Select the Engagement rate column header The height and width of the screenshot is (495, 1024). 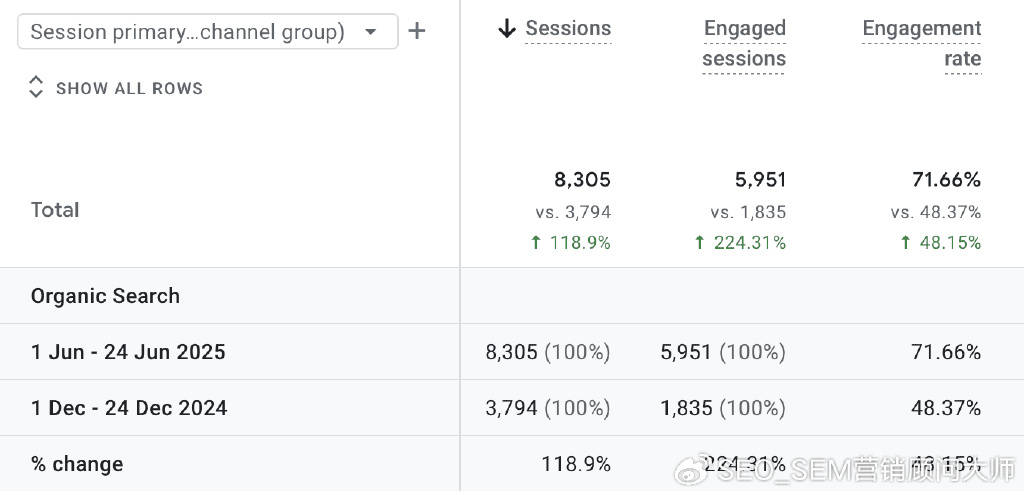click(x=921, y=43)
